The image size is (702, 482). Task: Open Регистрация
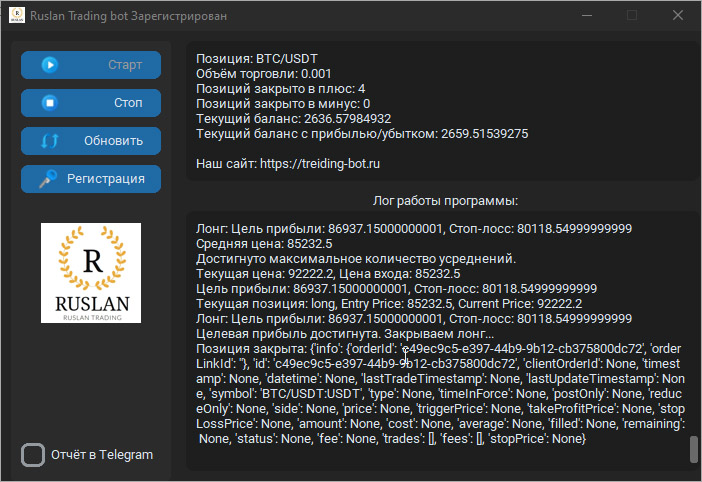(x=91, y=179)
